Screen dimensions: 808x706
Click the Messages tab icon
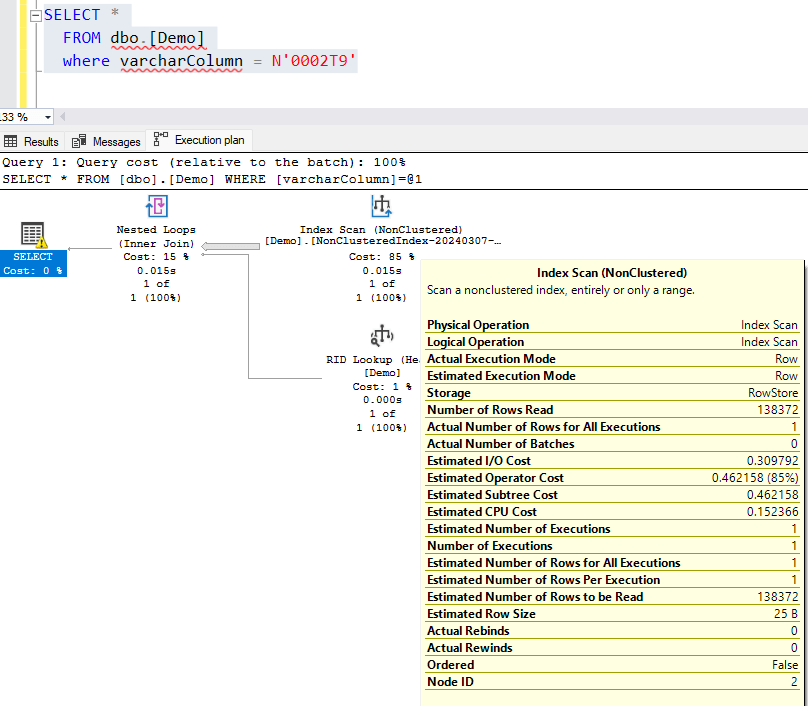(x=79, y=141)
